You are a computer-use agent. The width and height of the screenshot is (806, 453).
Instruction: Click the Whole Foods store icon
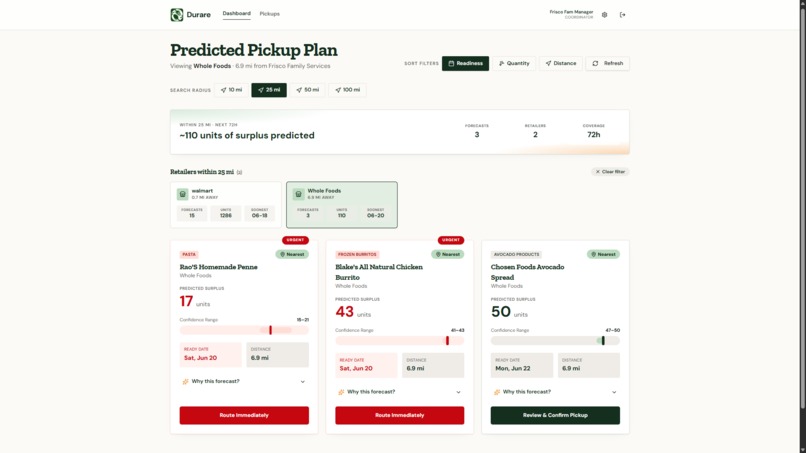[298, 194]
